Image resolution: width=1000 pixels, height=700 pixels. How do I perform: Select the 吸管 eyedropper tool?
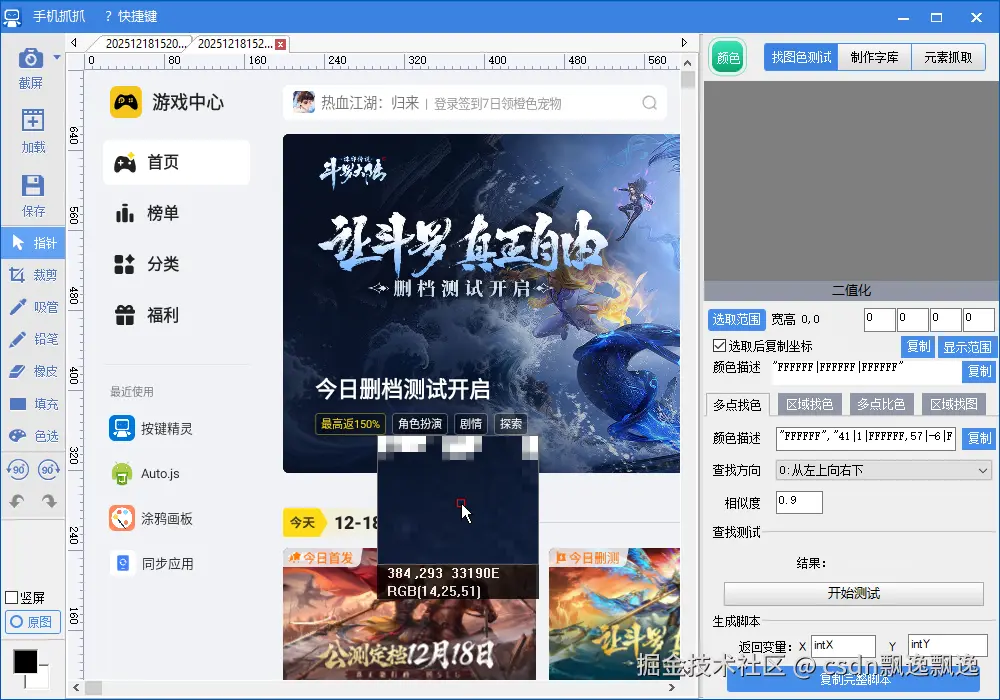point(33,307)
